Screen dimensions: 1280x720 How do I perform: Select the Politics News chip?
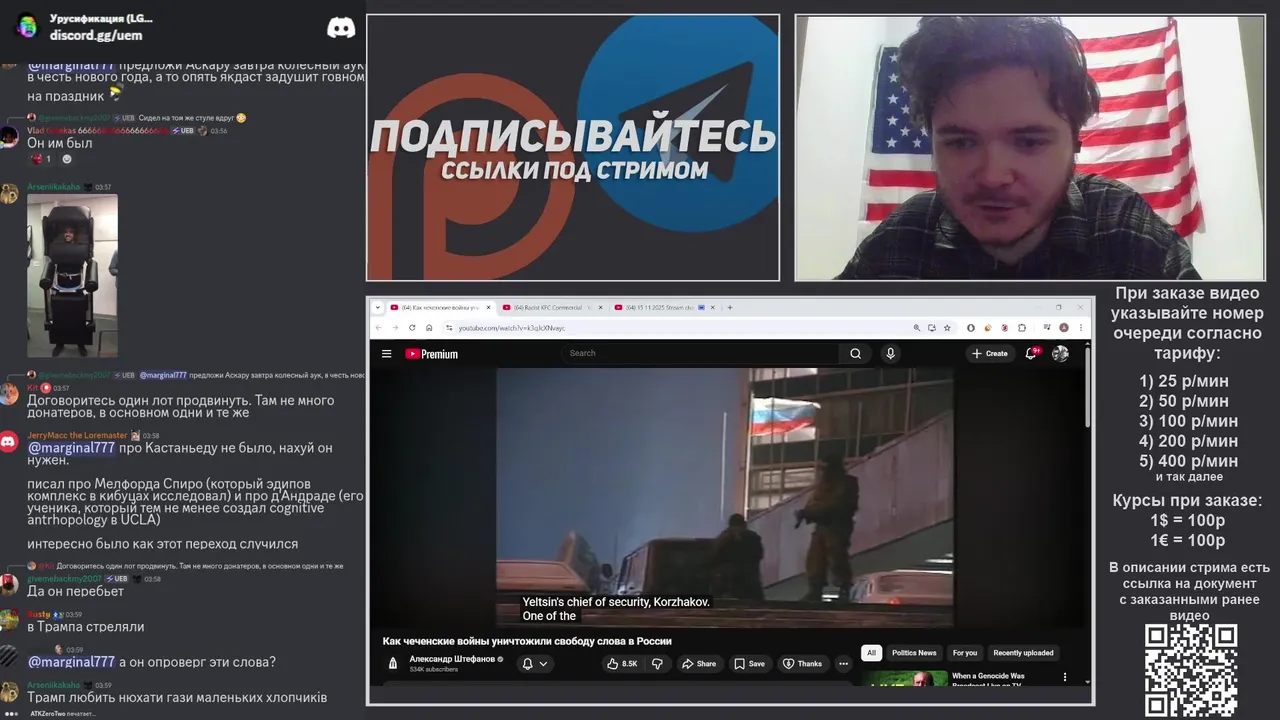pos(914,653)
